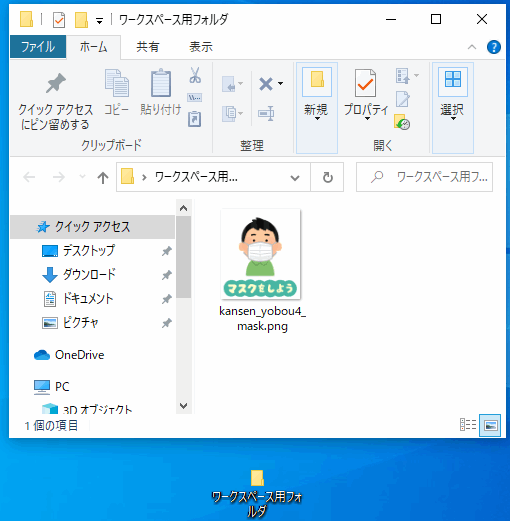Click the Pin to Quick Access pushpin icon
510x521 pixels.
point(56,83)
